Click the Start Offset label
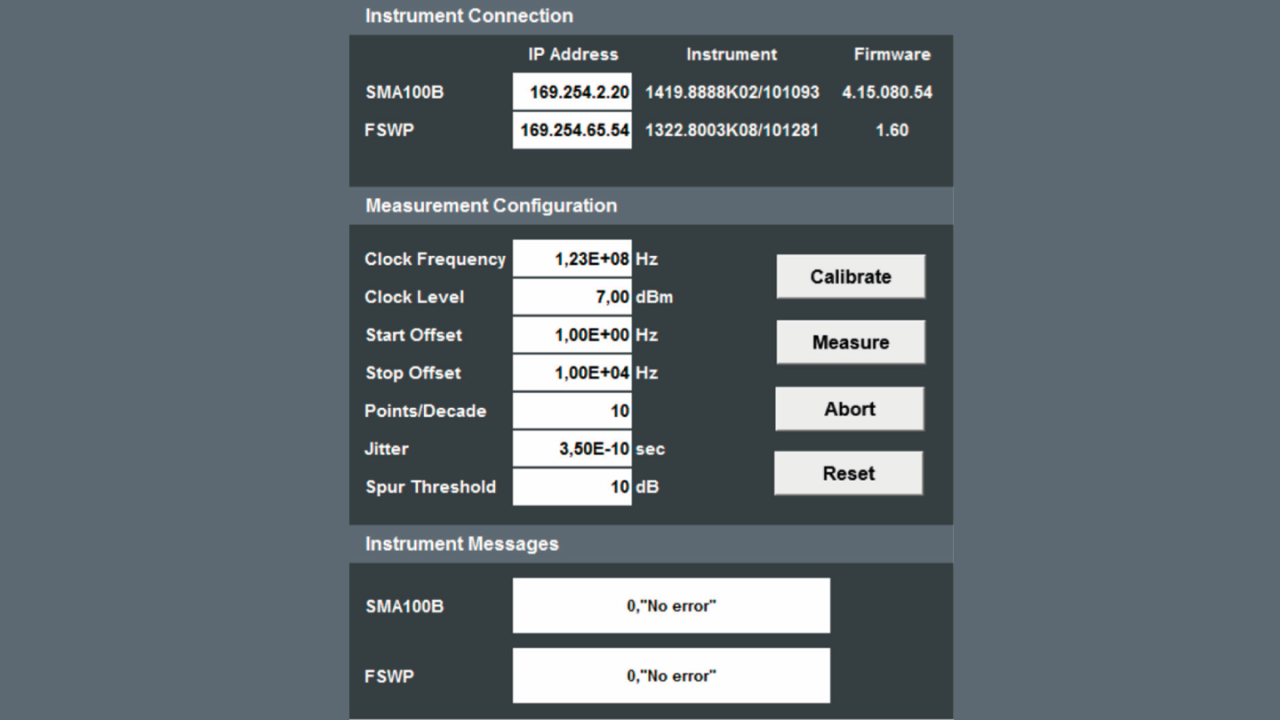The height and width of the screenshot is (720, 1280). coord(414,335)
